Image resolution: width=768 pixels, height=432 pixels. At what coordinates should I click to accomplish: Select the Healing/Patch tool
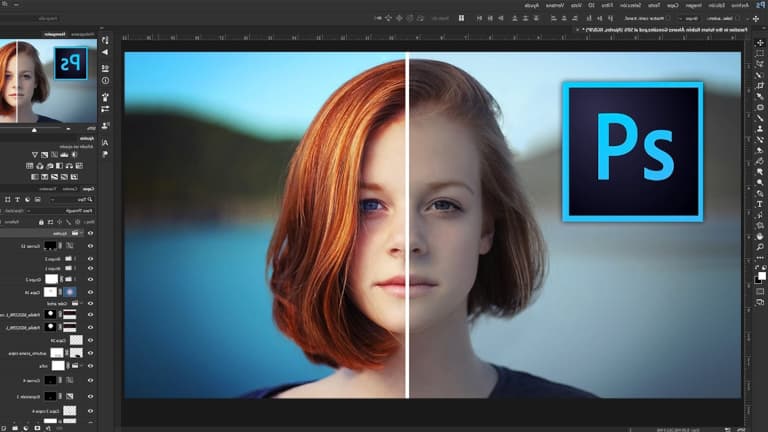pos(760,107)
